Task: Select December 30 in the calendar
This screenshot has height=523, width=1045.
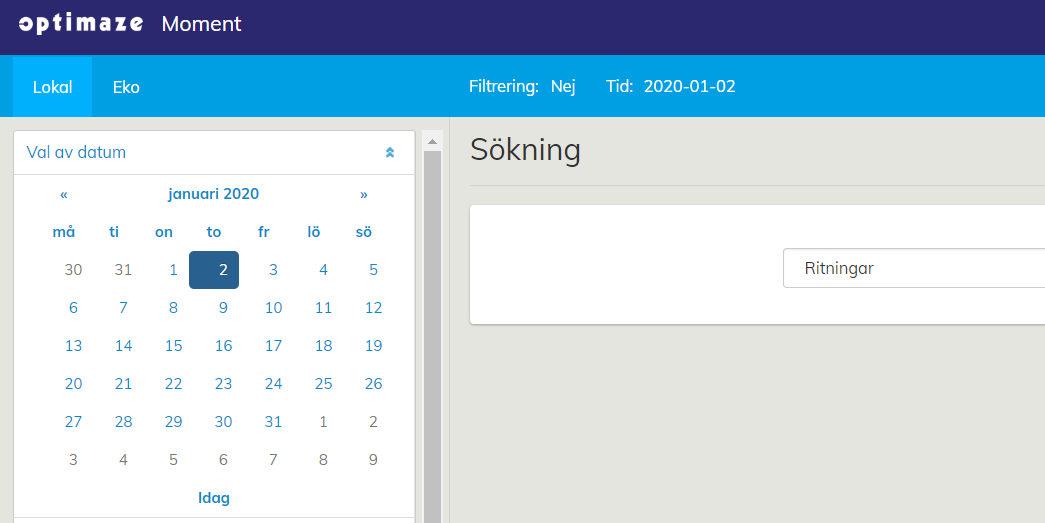Action: (73, 269)
